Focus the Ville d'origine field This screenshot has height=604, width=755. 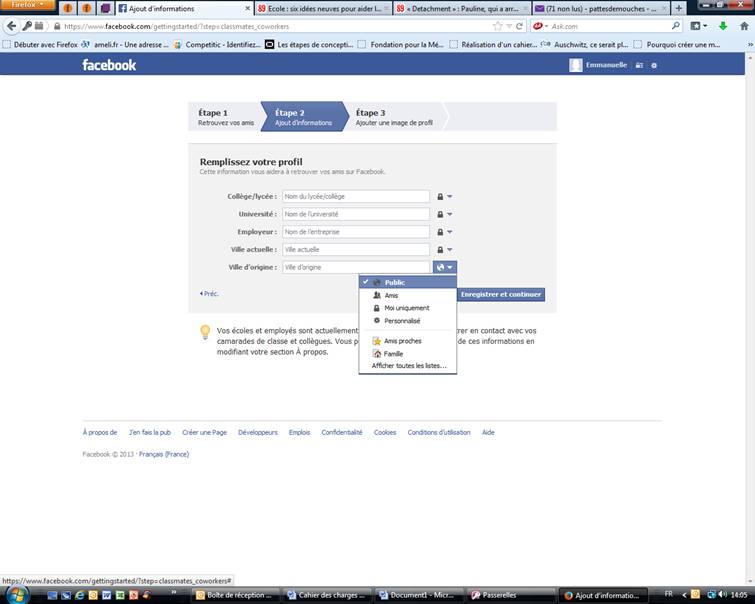pos(356,267)
